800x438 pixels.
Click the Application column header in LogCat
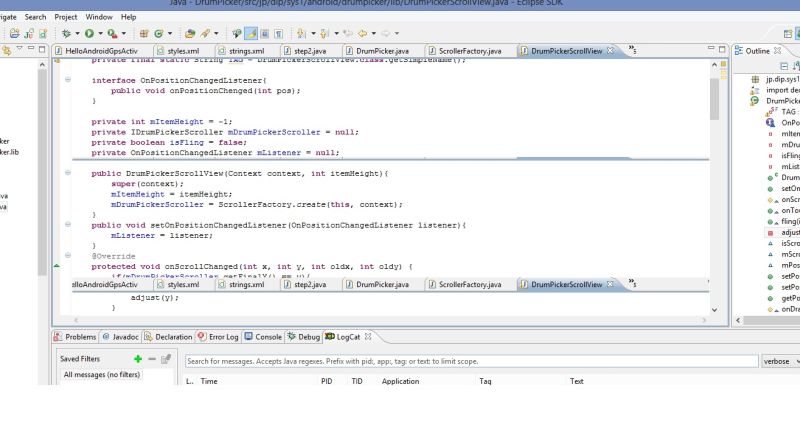pos(401,381)
